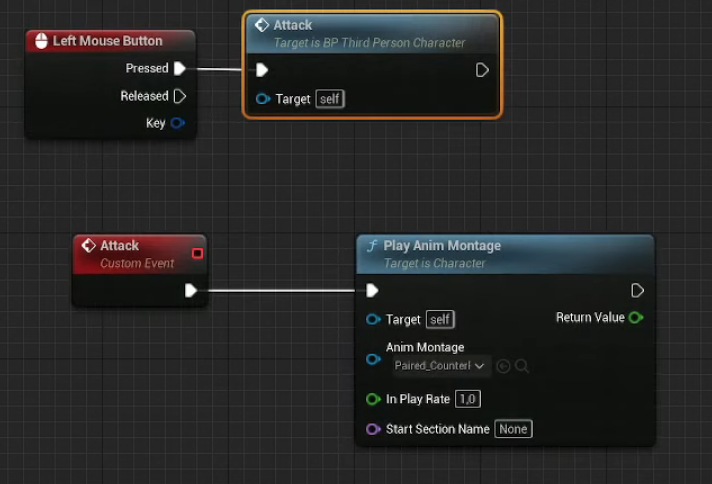Screen dimensions: 712x484
Task: Click Attack function node input exec pin
Action: pos(262,70)
